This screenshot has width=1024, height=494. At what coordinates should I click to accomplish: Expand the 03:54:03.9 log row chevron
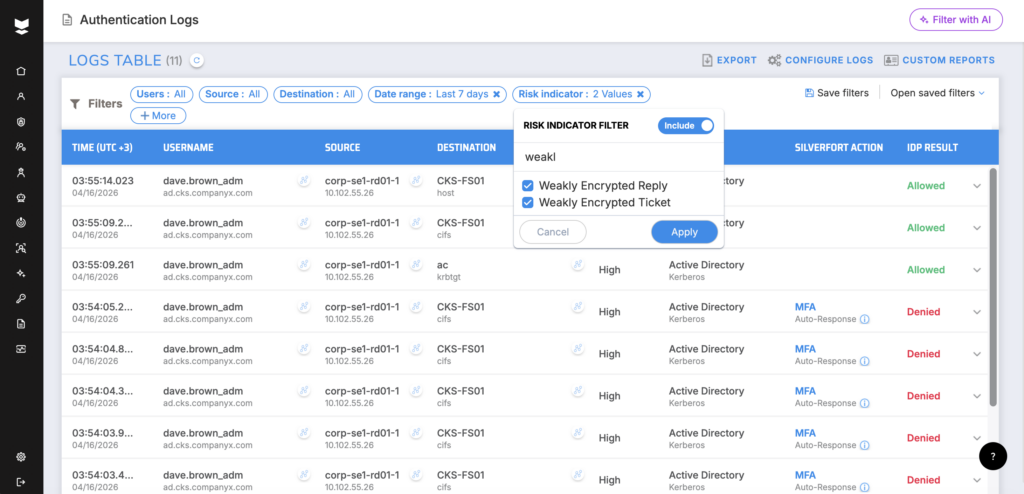[x=977, y=438]
